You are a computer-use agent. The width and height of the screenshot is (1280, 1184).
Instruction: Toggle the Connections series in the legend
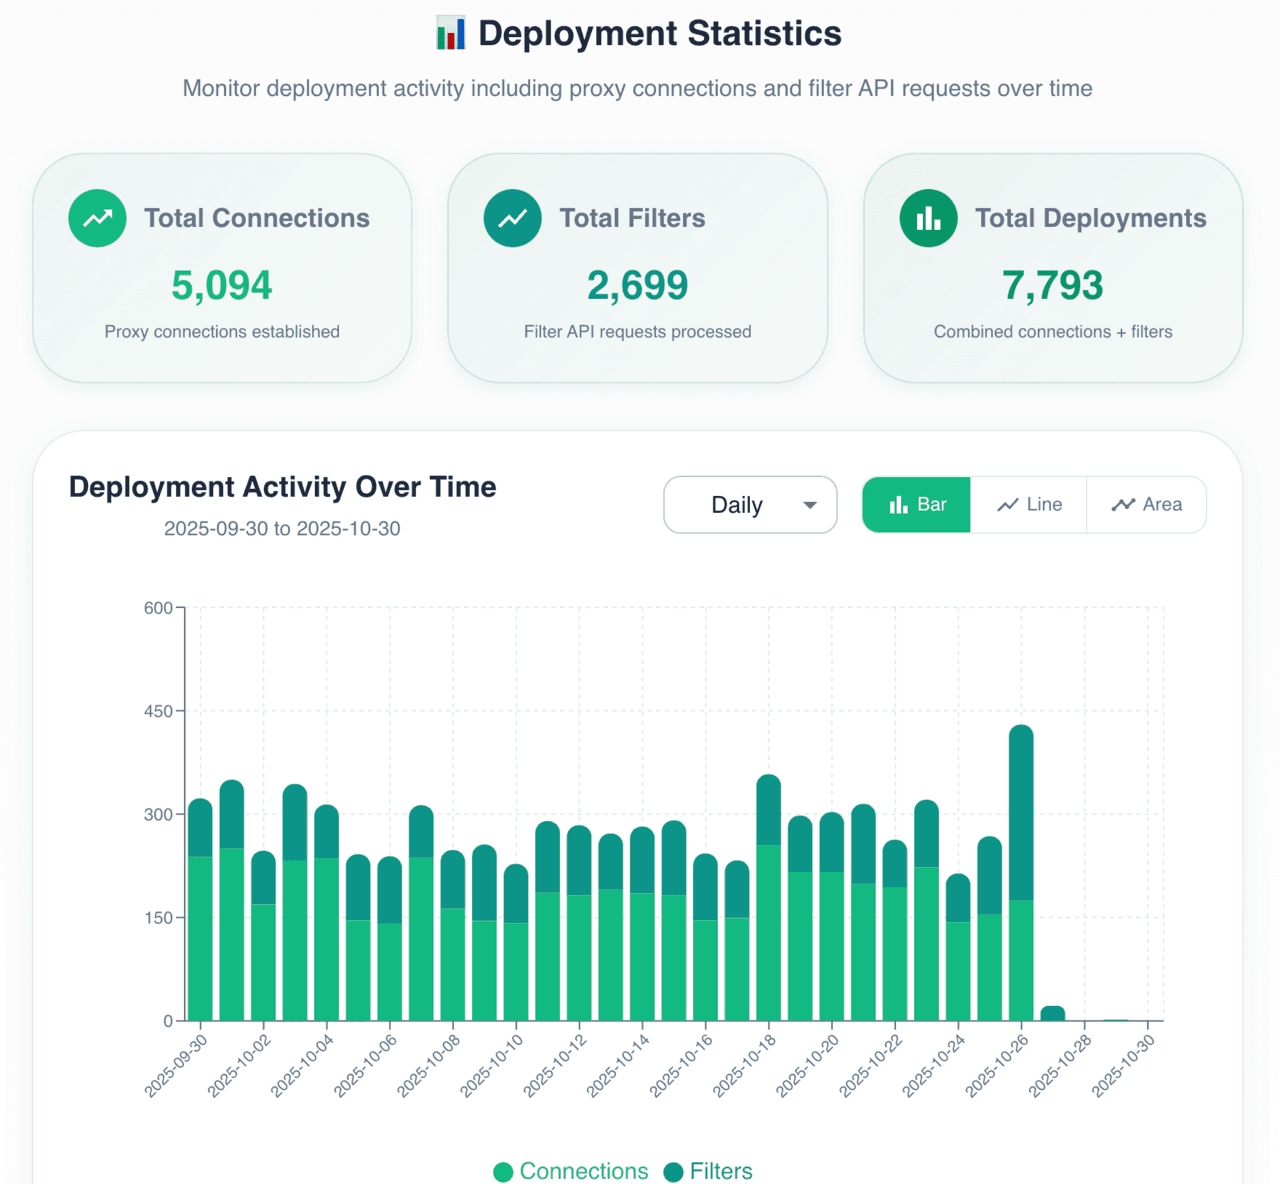click(x=569, y=1171)
